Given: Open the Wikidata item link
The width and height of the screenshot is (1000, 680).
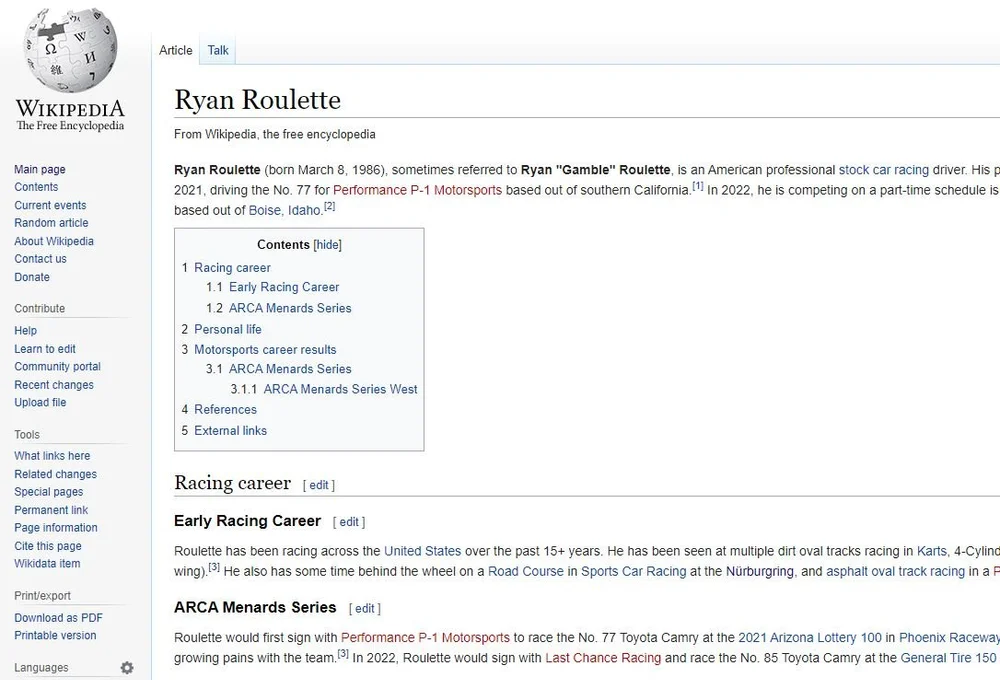Looking at the screenshot, I should [x=46, y=563].
